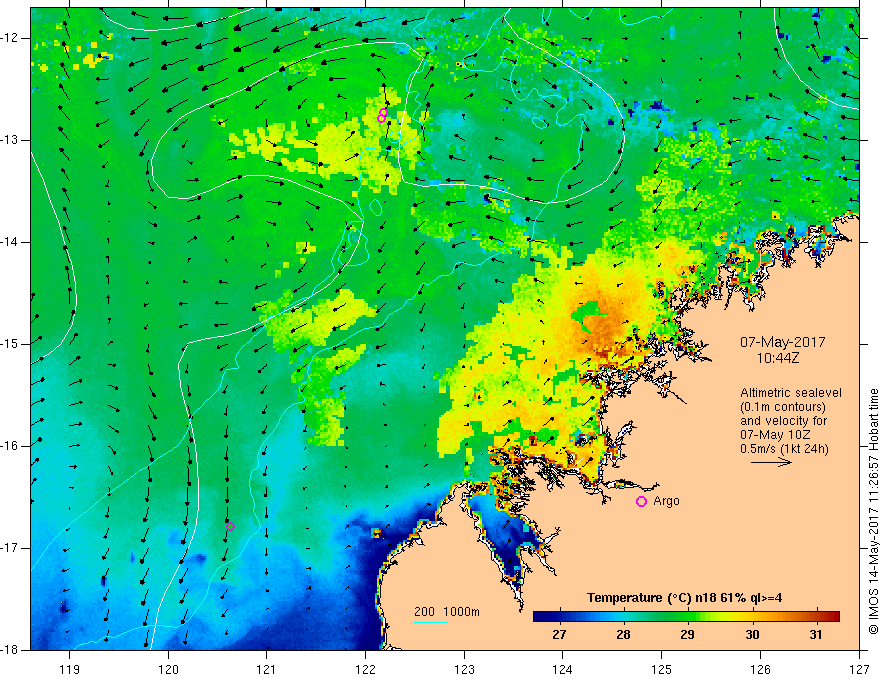880x680 pixels.
Task: Click latitude axis label '-14'
Action: pos(10,242)
